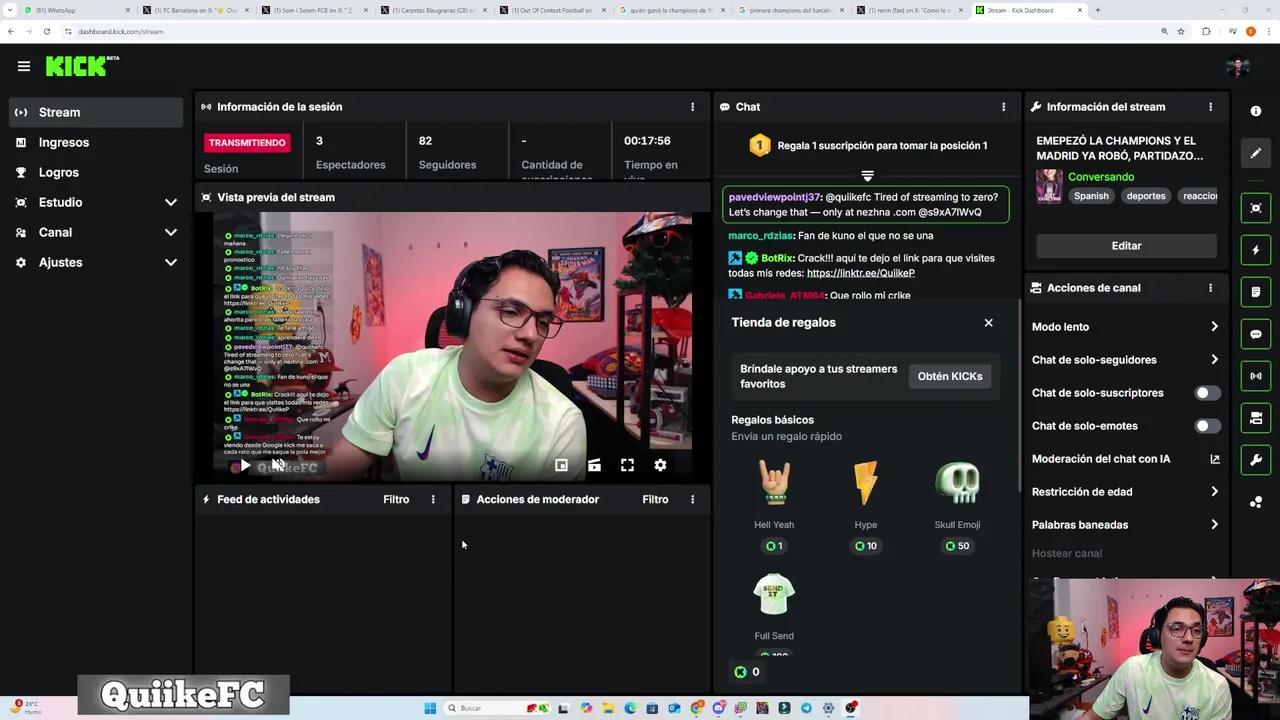This screenshot has height=720, width=1280.
Task: Click the pencil edit icon in right toolbar
Action: coord(1256,153)
